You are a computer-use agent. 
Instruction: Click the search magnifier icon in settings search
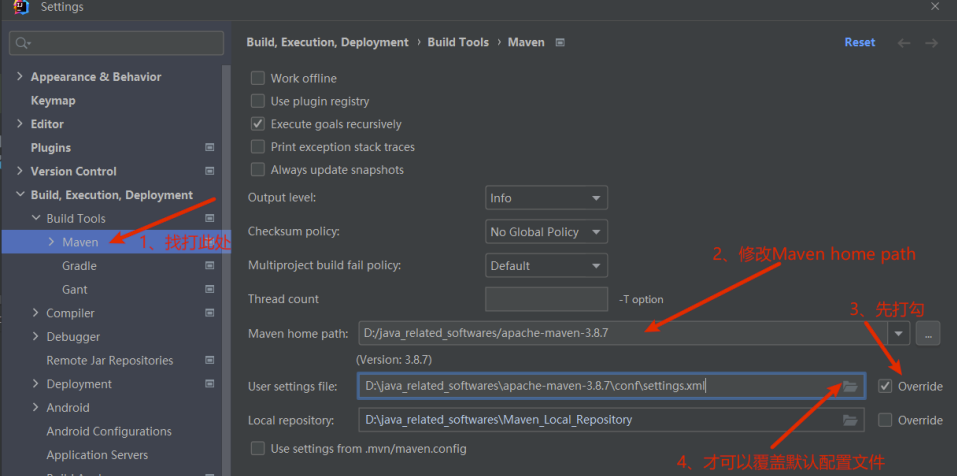click(x=22, y=43)
